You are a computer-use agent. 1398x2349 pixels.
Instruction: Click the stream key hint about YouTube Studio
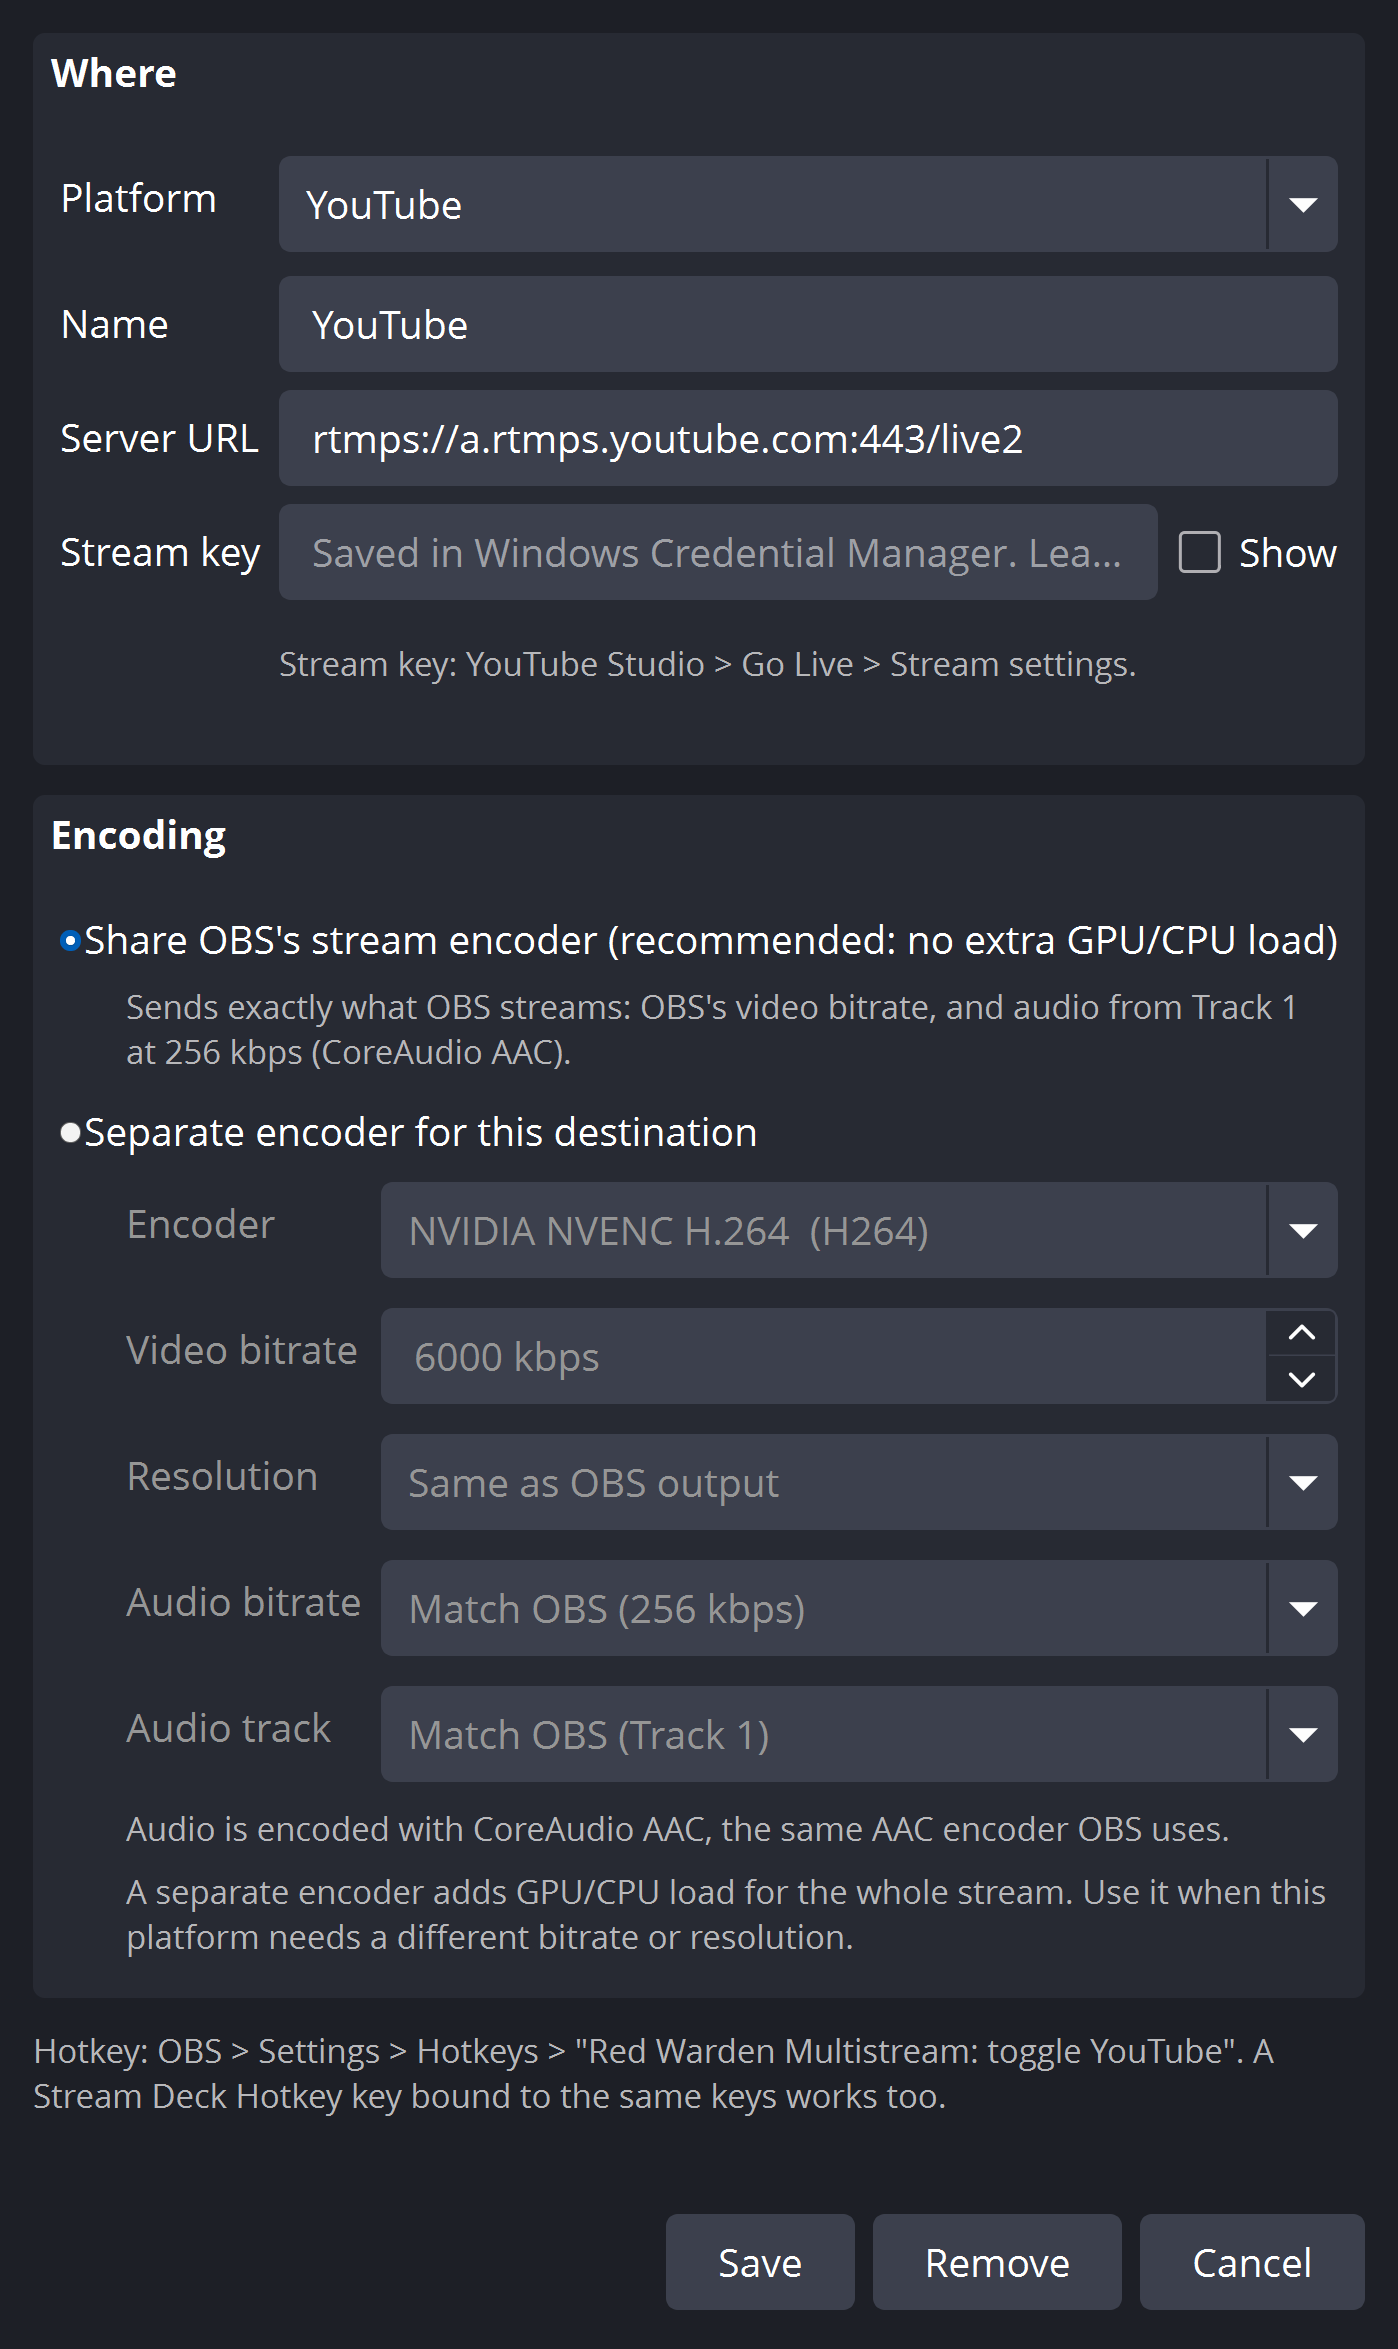pos(707,664)
